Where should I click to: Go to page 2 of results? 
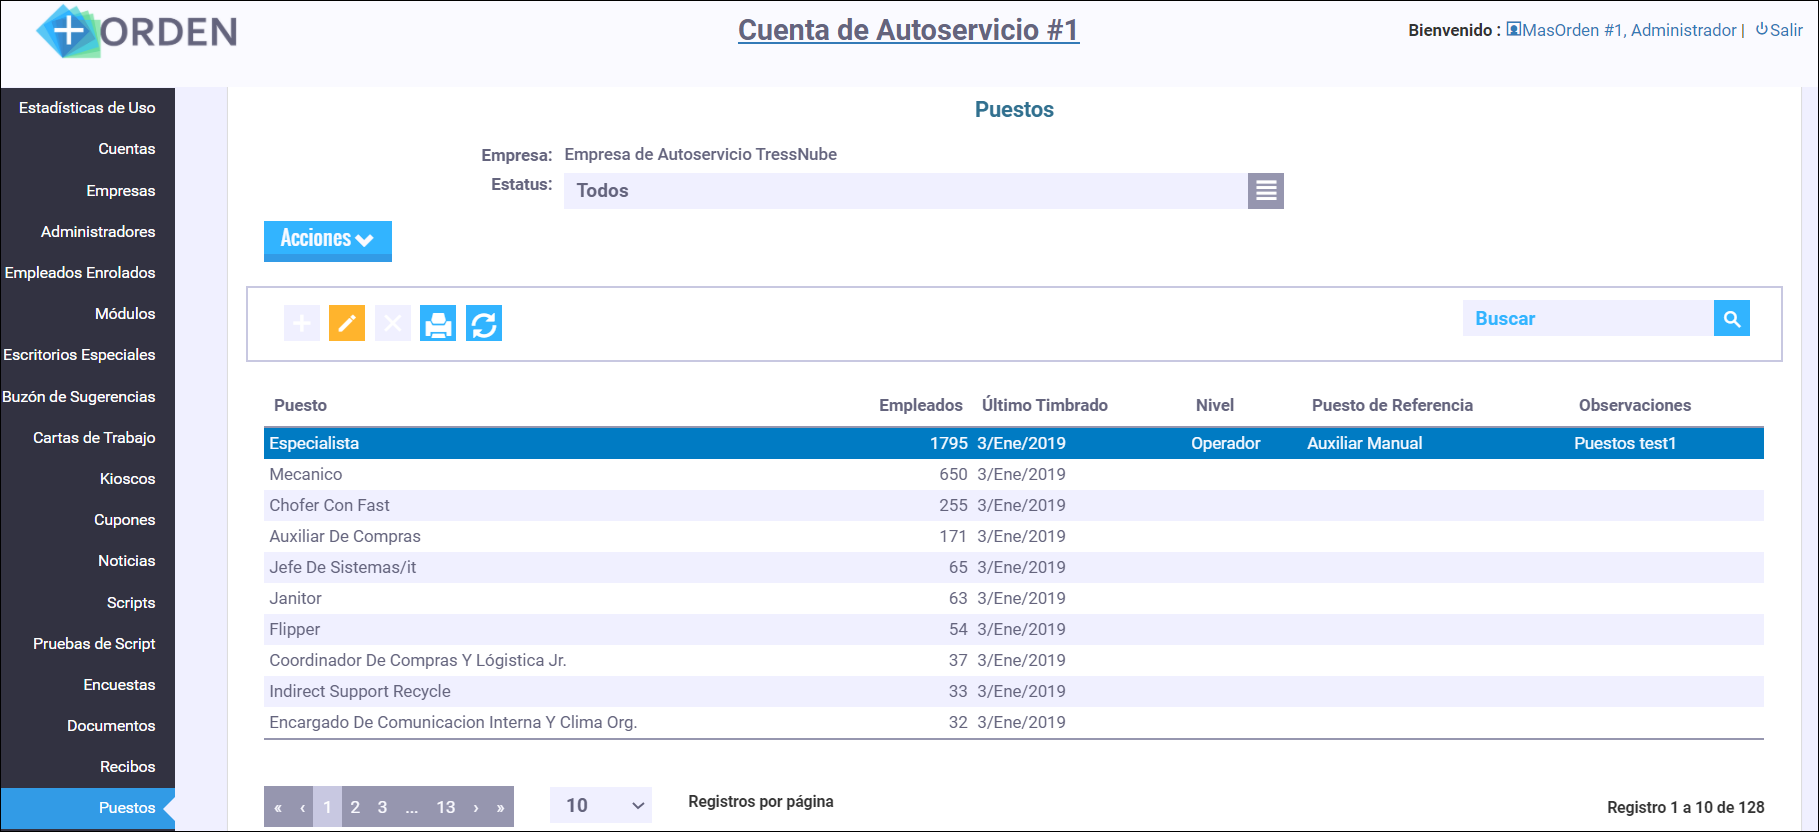[355, 807]
